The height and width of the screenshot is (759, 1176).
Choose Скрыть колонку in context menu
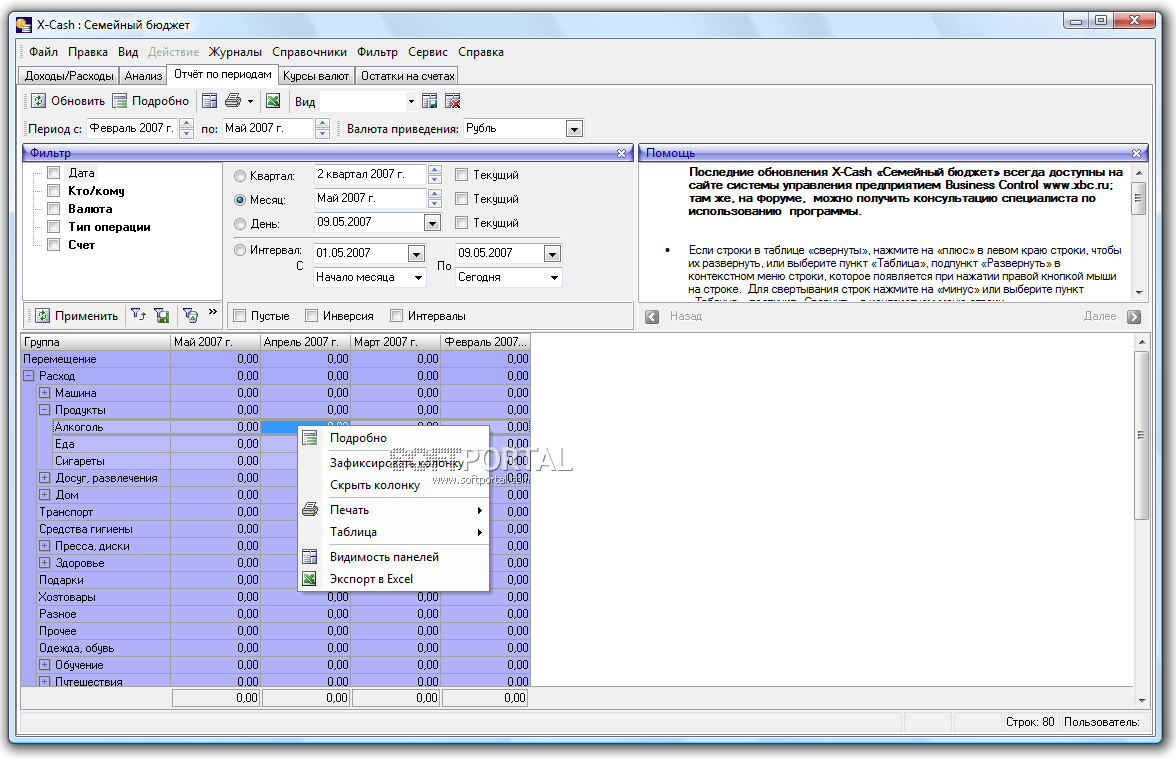coord(375,485)
